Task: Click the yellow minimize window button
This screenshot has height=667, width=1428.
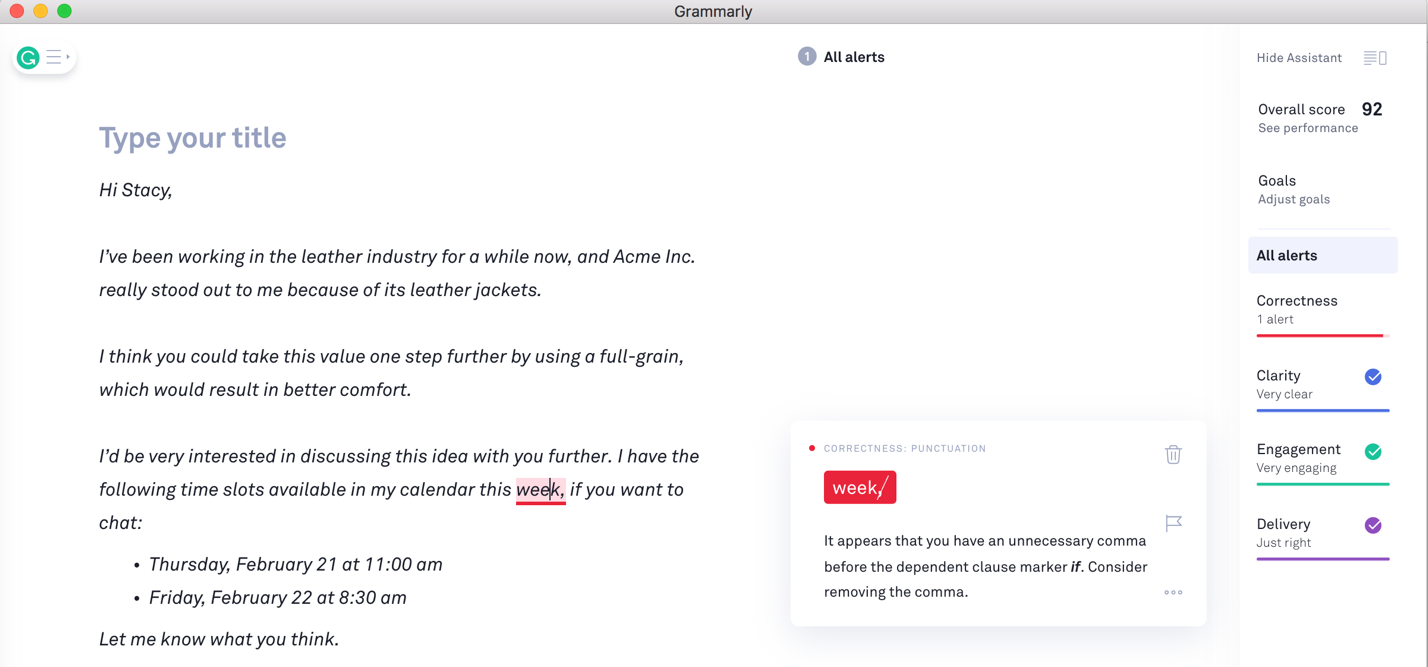Action: coord(40,11)
